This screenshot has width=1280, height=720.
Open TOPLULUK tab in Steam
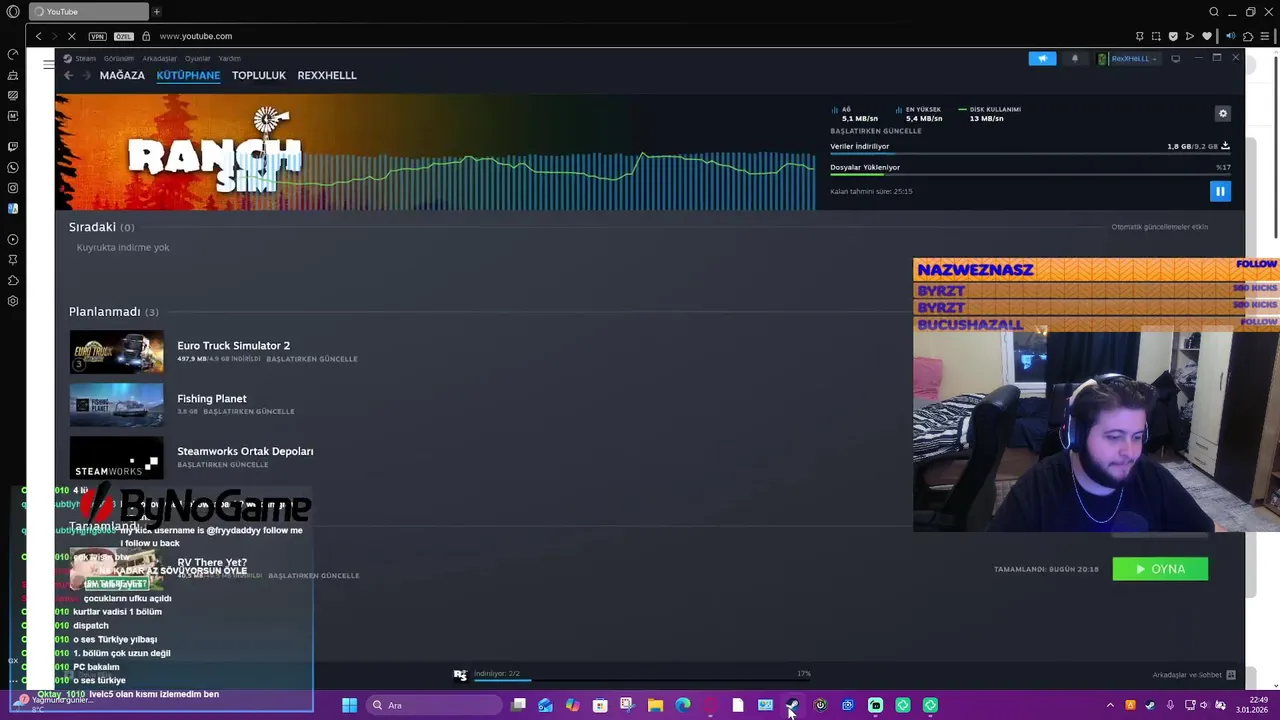click(259, 75)
